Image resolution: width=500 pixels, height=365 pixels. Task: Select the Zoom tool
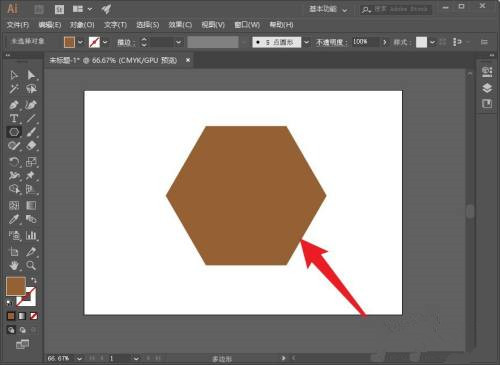pos(31,265)
